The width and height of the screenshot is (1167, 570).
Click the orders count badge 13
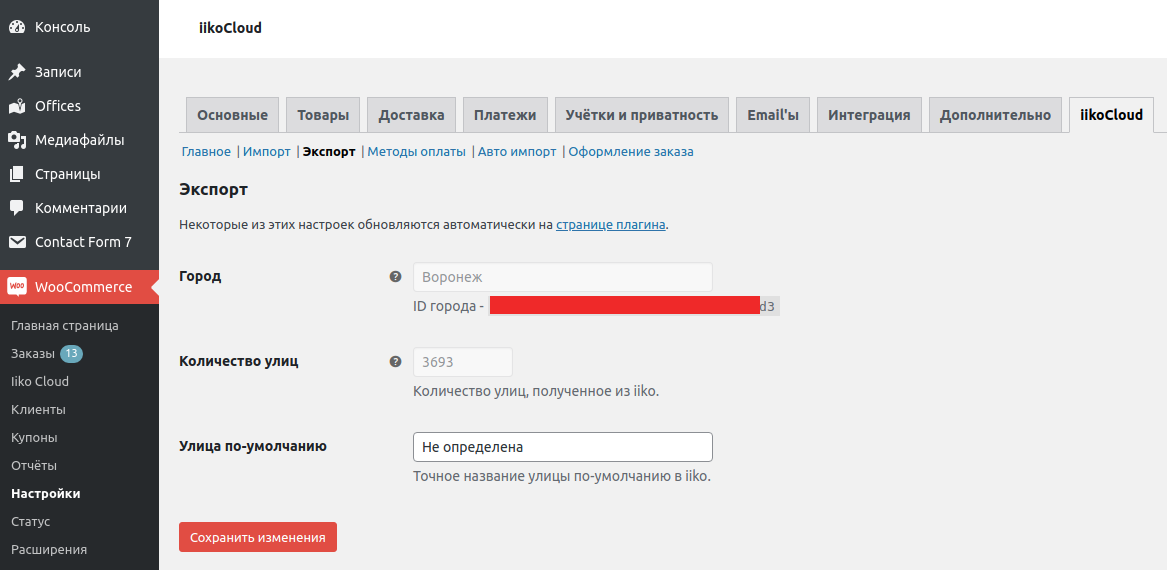(71, 353)
